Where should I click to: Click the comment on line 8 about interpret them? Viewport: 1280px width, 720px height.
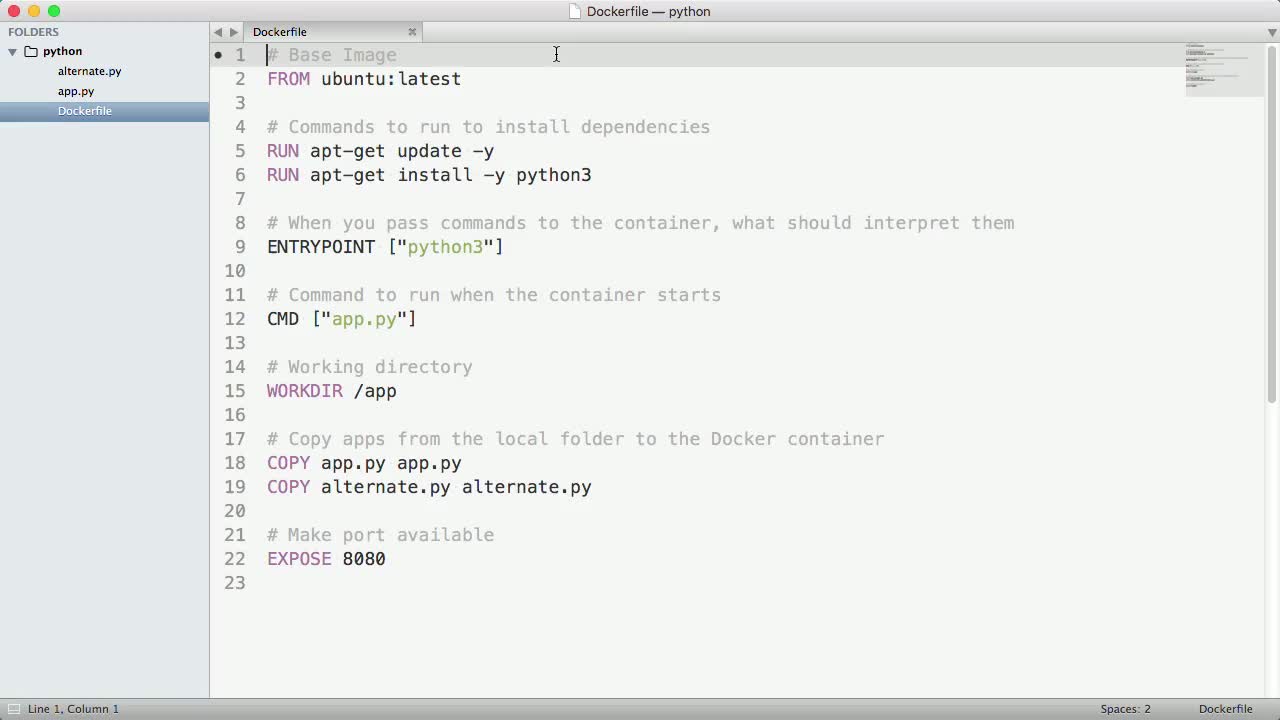click(x=641, y=223)
